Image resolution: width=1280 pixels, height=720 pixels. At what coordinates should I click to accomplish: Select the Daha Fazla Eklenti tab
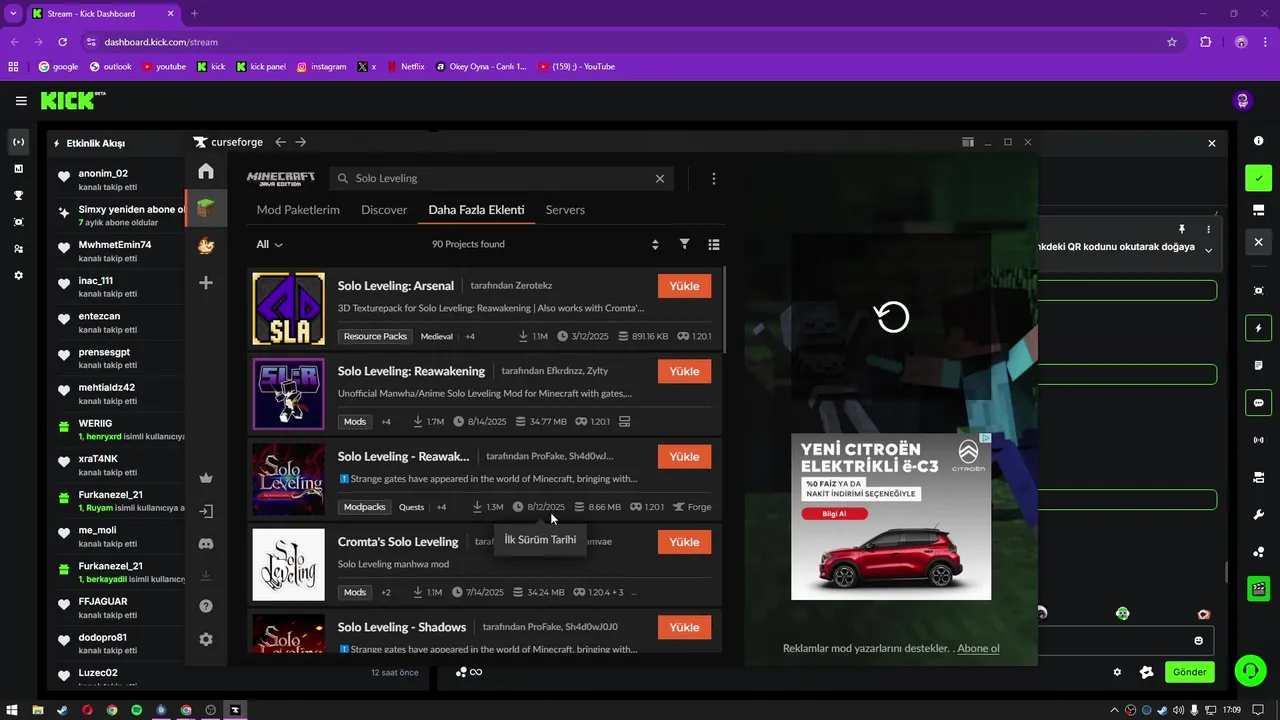[x=476, y=210]
